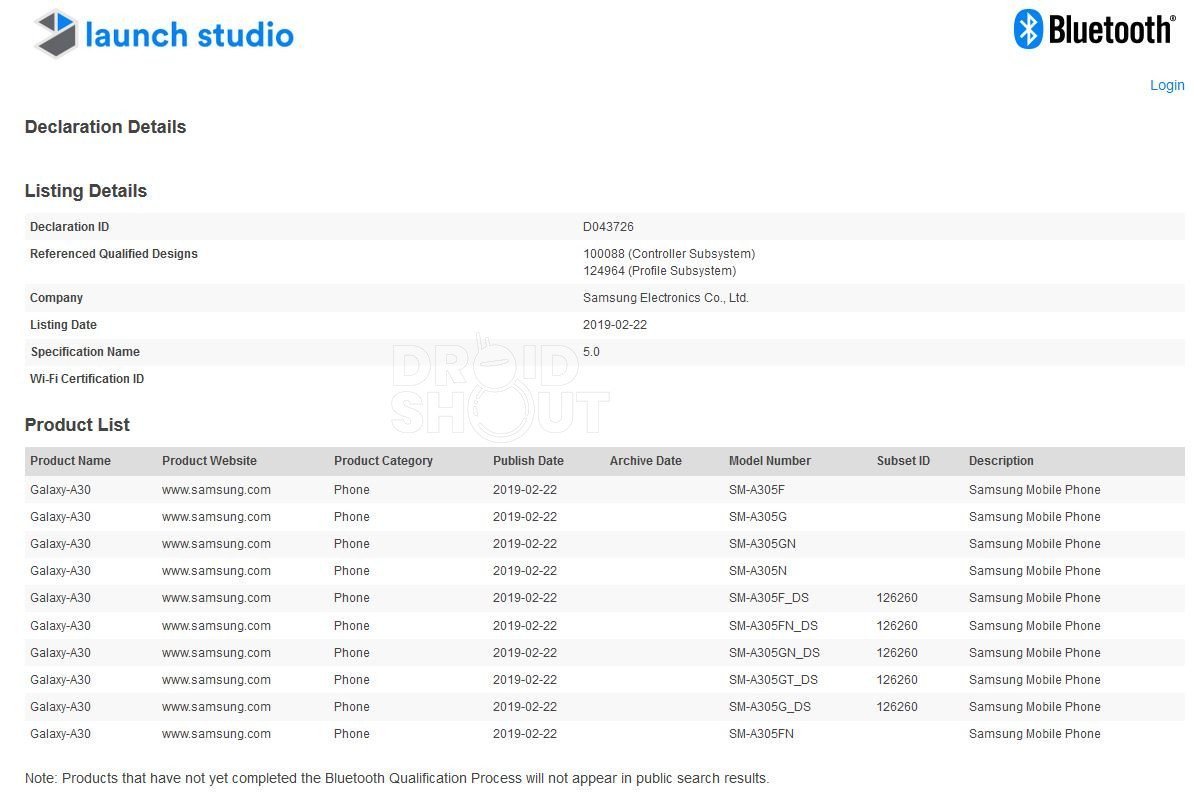The width and height of the screenshot is (1198, 799).
Task: Click the Wi-Fi Certification ID label
Action: (87, 379)
